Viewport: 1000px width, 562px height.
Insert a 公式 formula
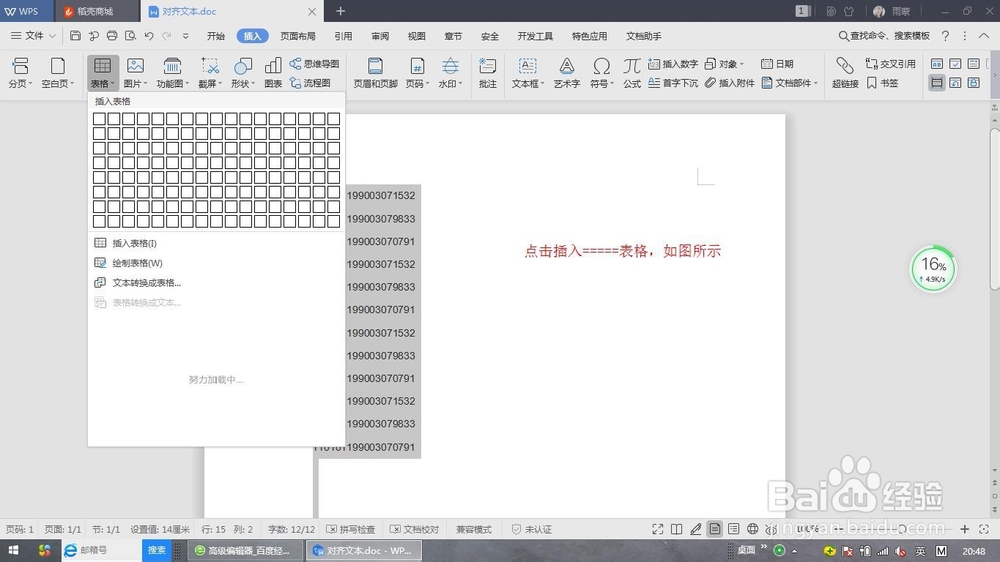pyautogui.click(x=631, y=72)
